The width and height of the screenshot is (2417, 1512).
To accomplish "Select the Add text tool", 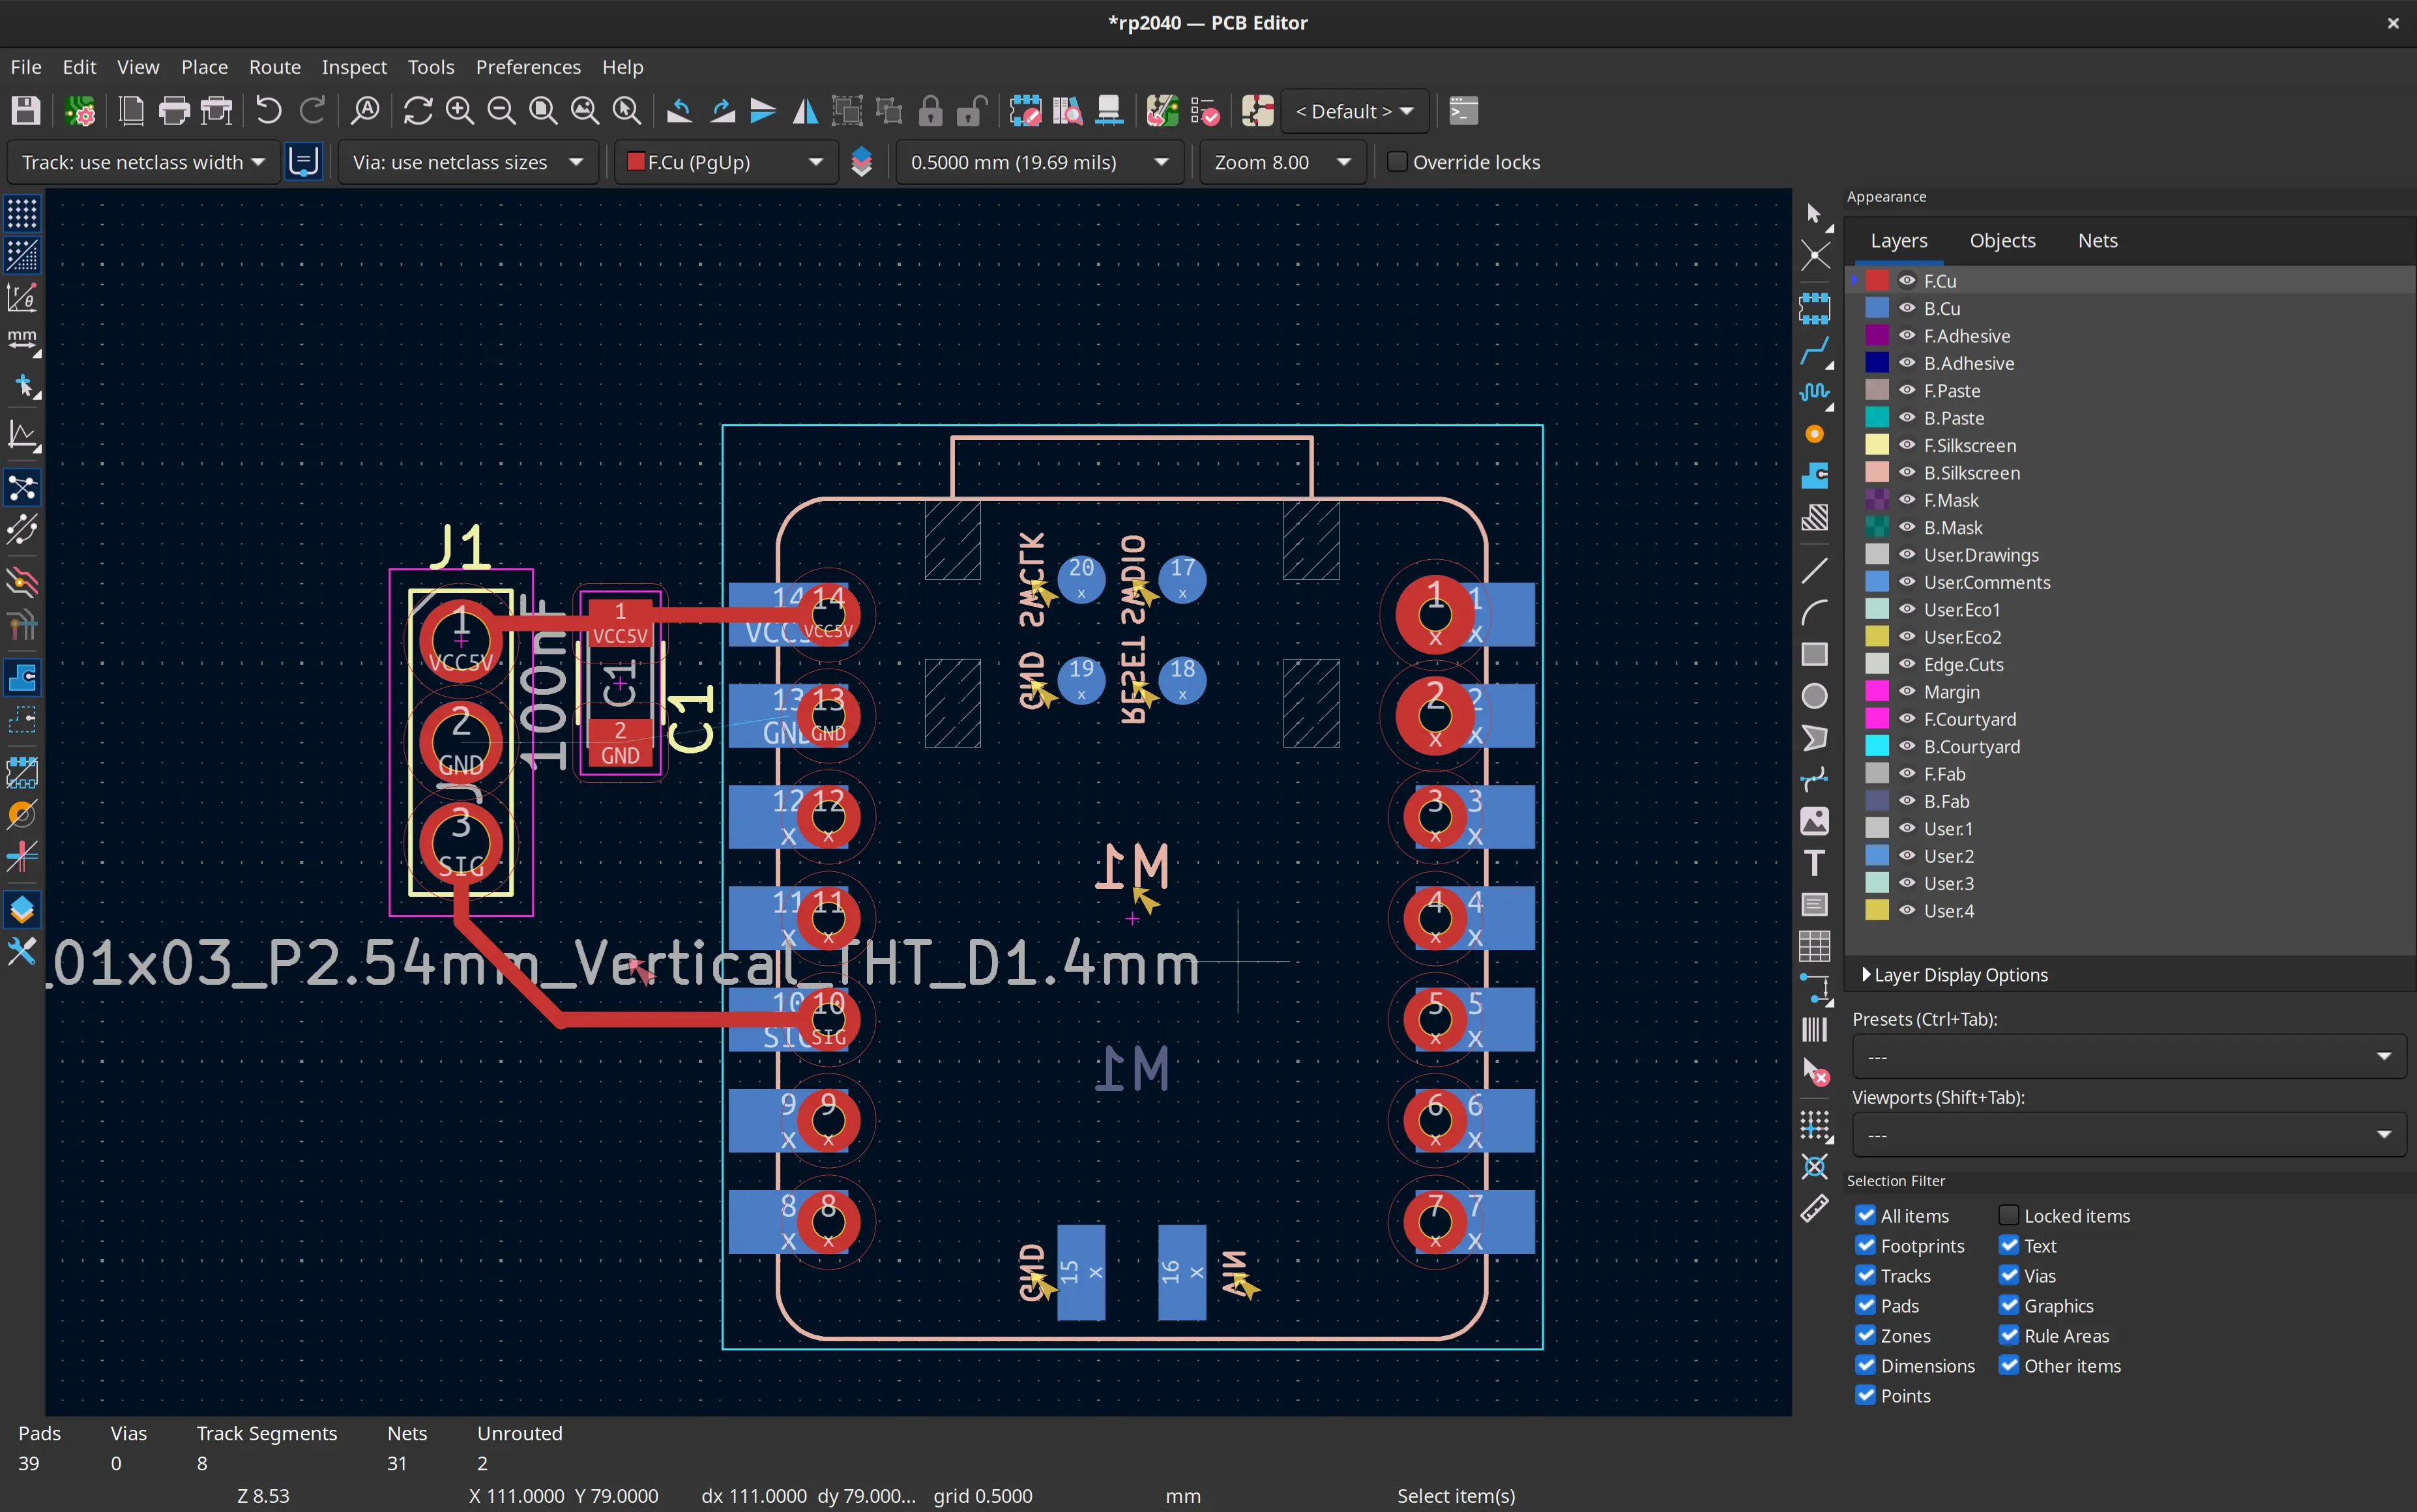I will [1814, 863].
